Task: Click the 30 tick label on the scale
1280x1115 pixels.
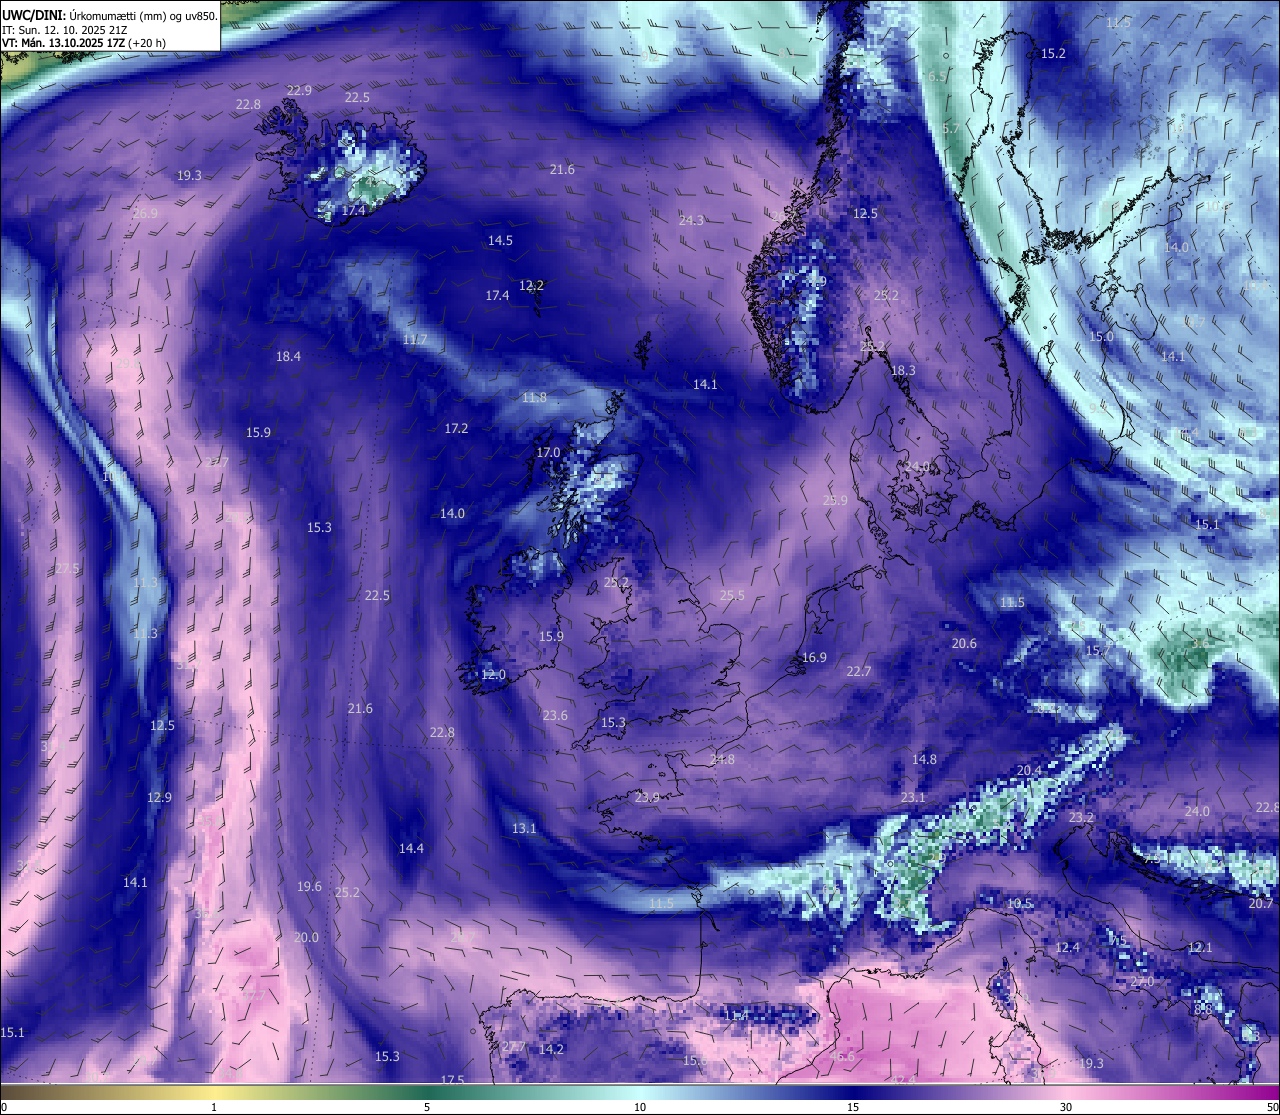Action: 1066,1107
